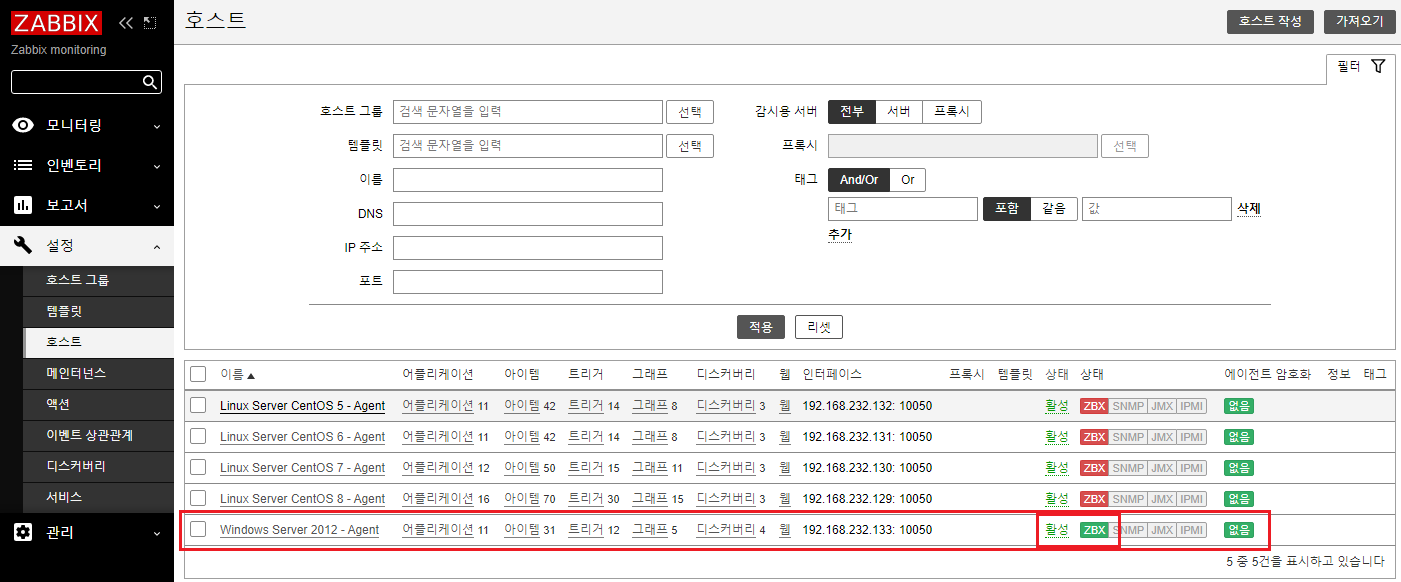Click the 호스트 작성 button
The image size is (1401, 582).
pos(1270,21)
